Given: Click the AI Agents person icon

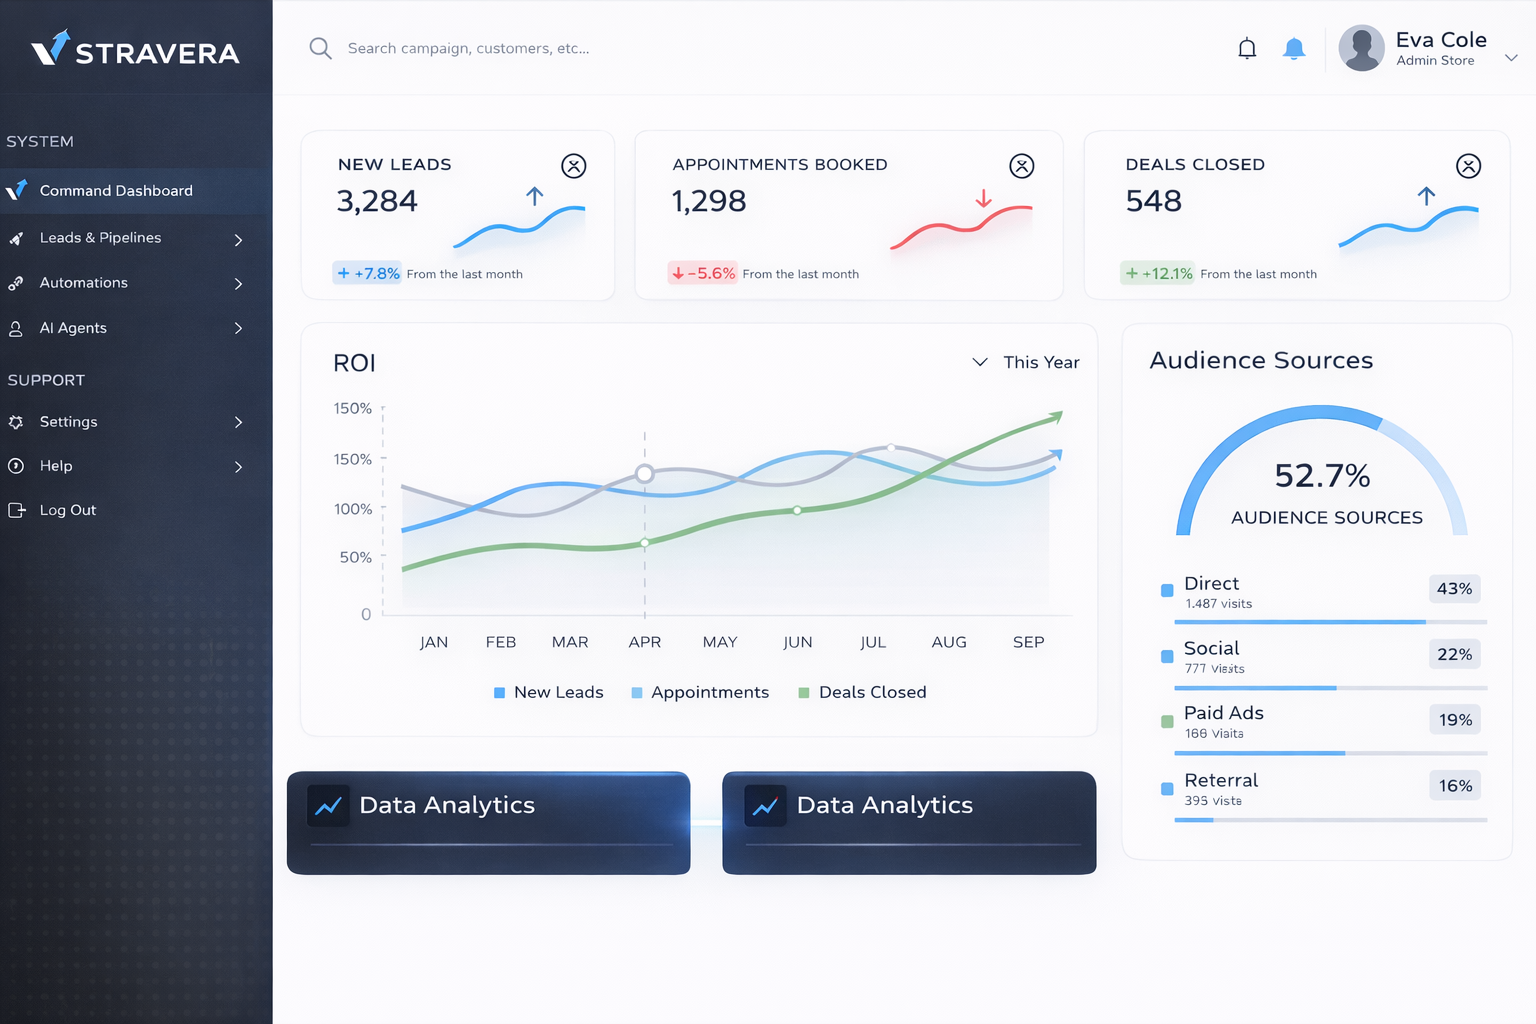Looking at the screenshot, I should [16, 328].
